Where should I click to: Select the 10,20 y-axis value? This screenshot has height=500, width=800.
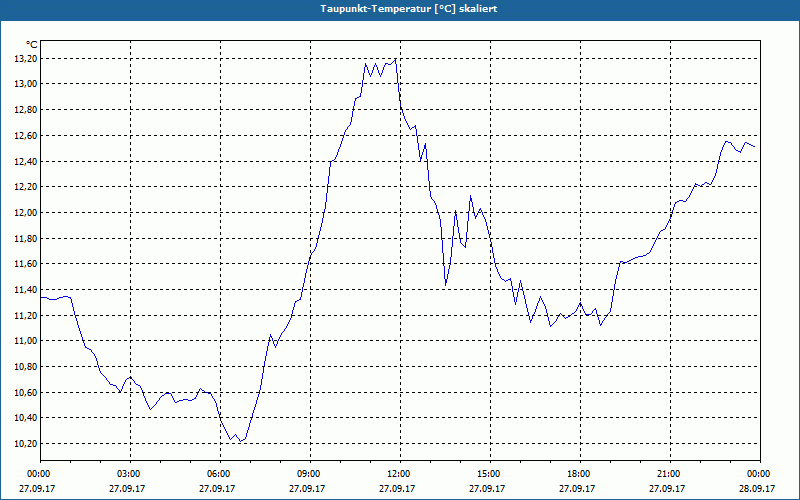[x=25, y=444]
